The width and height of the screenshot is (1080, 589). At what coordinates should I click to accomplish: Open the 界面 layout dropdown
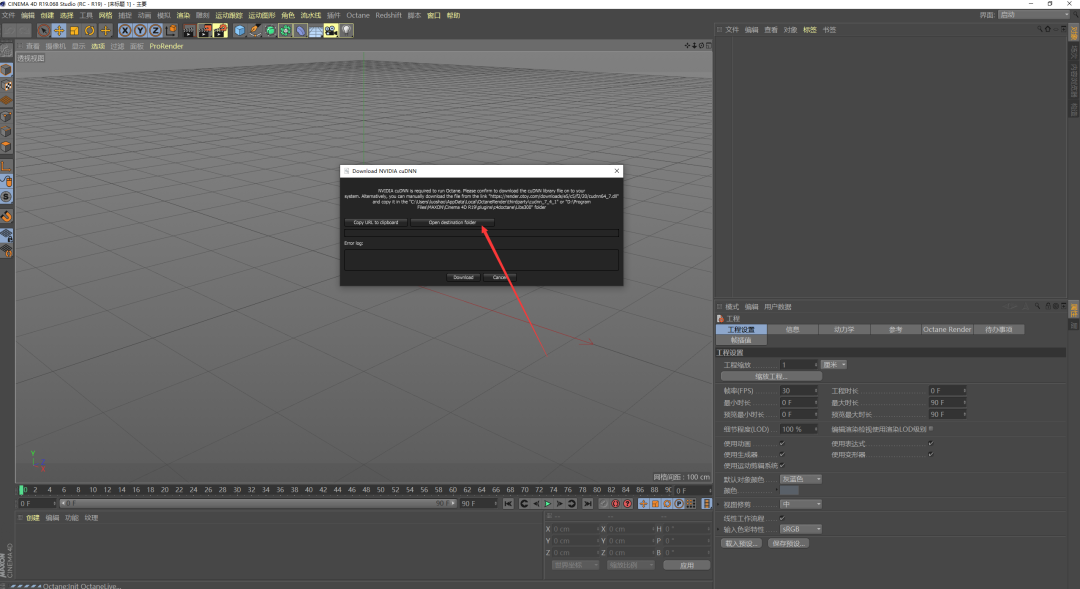1034,14
